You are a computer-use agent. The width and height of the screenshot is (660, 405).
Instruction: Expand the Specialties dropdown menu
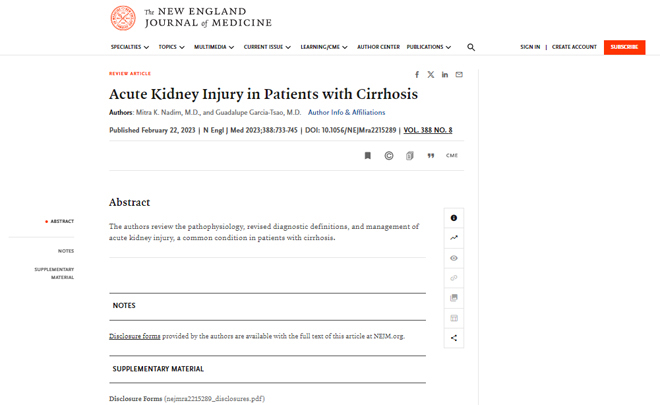pos(130,47)
